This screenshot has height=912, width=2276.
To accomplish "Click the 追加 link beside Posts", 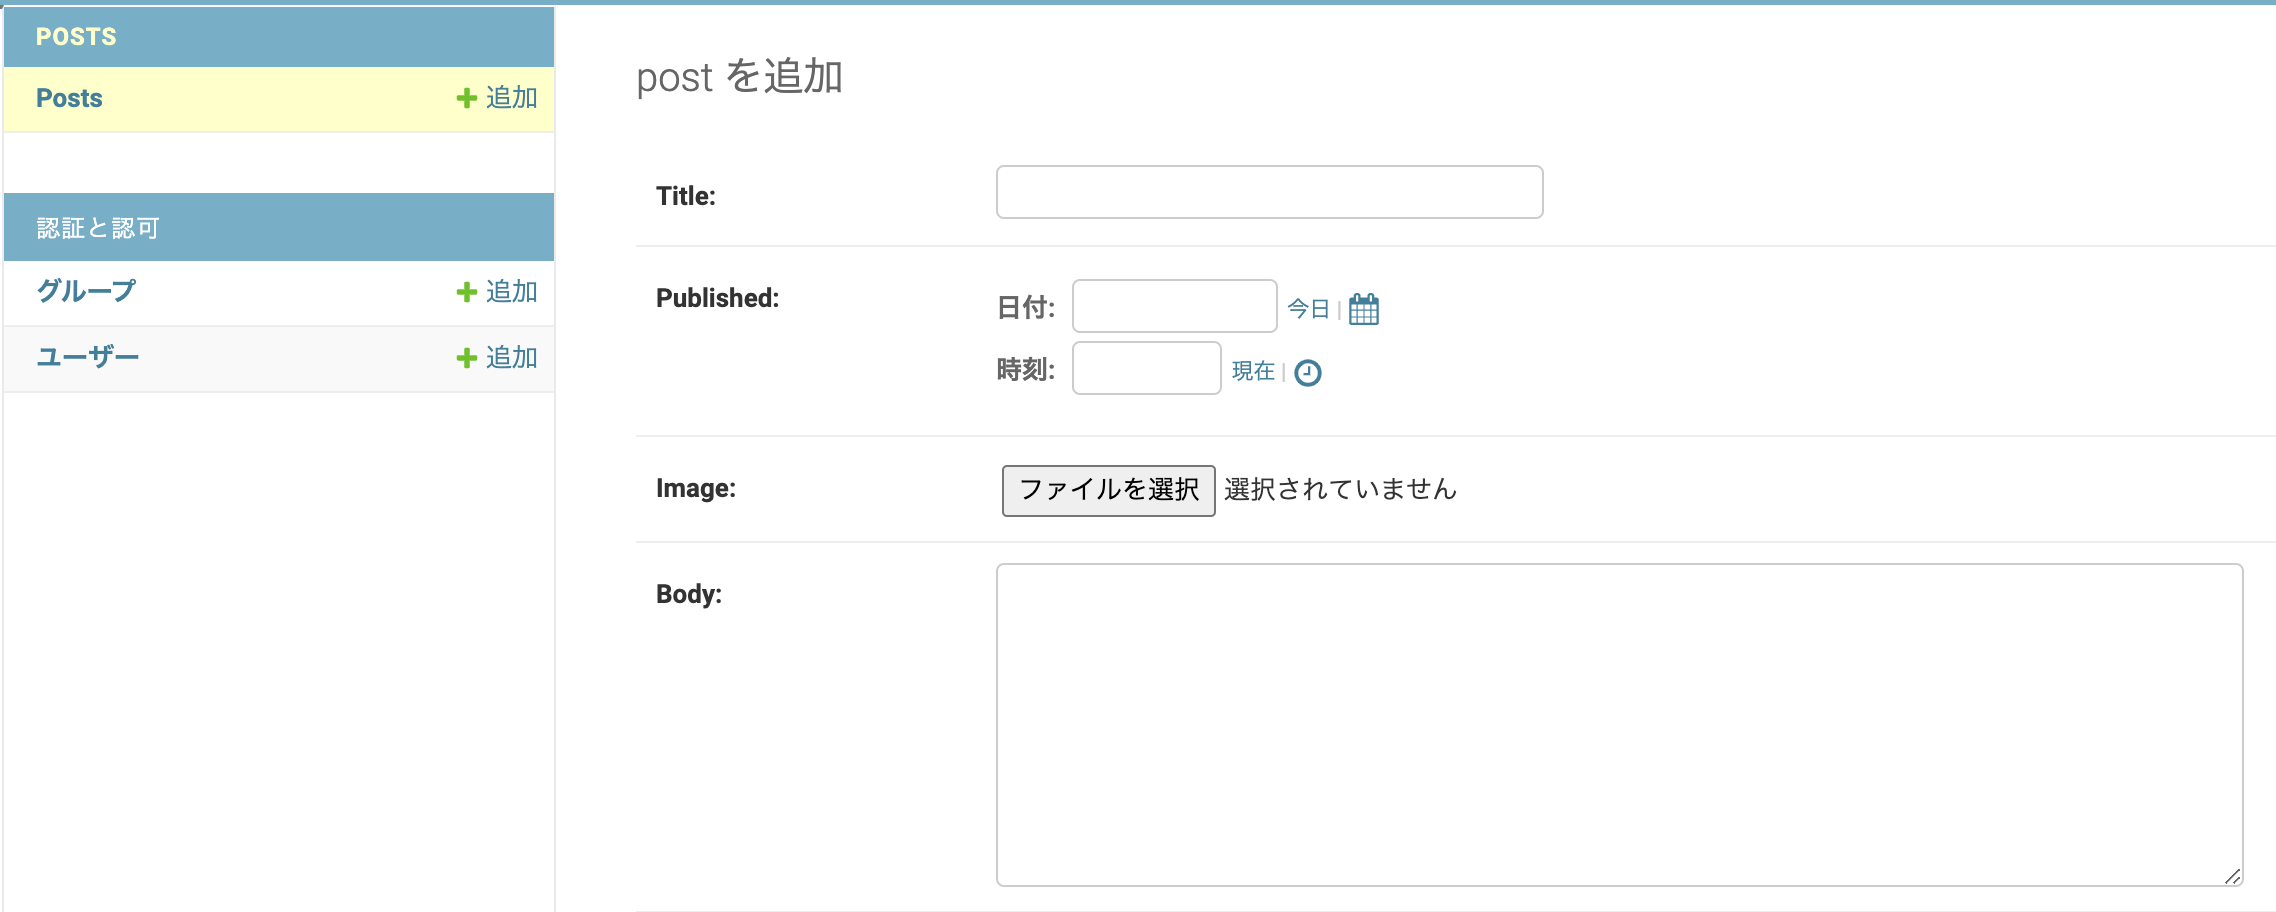I will pyautogui.click(x=497, y=98).
